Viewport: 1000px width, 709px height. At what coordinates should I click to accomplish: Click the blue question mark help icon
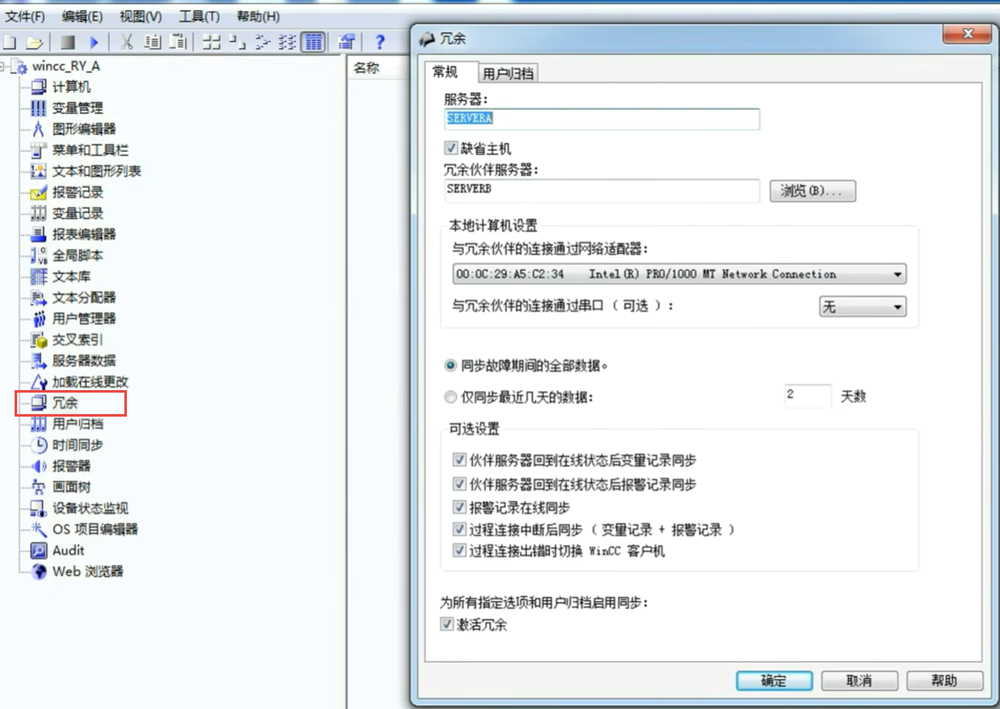[x=380, y=42]
